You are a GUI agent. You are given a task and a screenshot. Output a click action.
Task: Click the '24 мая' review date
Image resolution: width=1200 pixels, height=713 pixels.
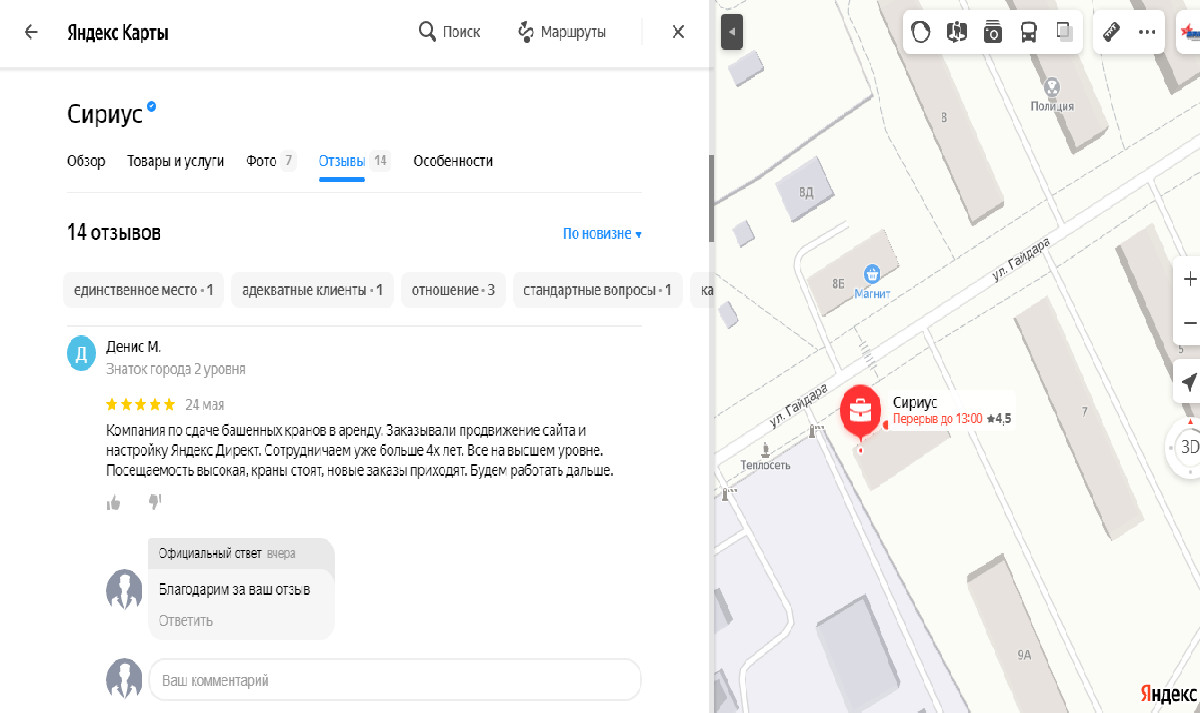point(205,405)
